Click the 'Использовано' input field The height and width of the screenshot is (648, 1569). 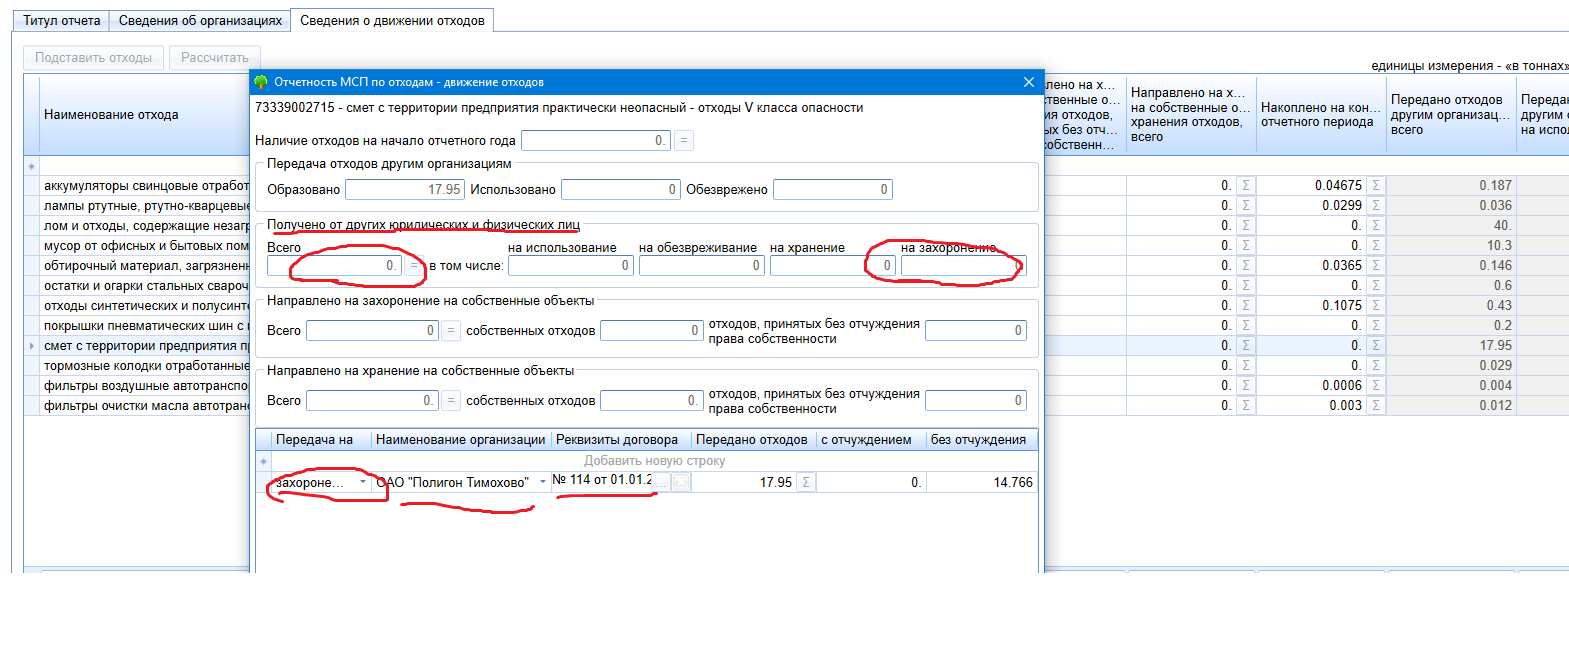coord(620,190)
